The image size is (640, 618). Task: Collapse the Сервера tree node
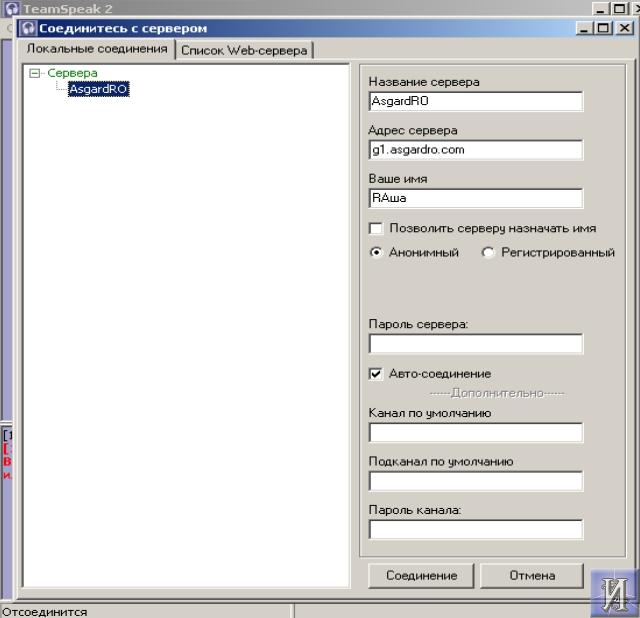[35, 73]
